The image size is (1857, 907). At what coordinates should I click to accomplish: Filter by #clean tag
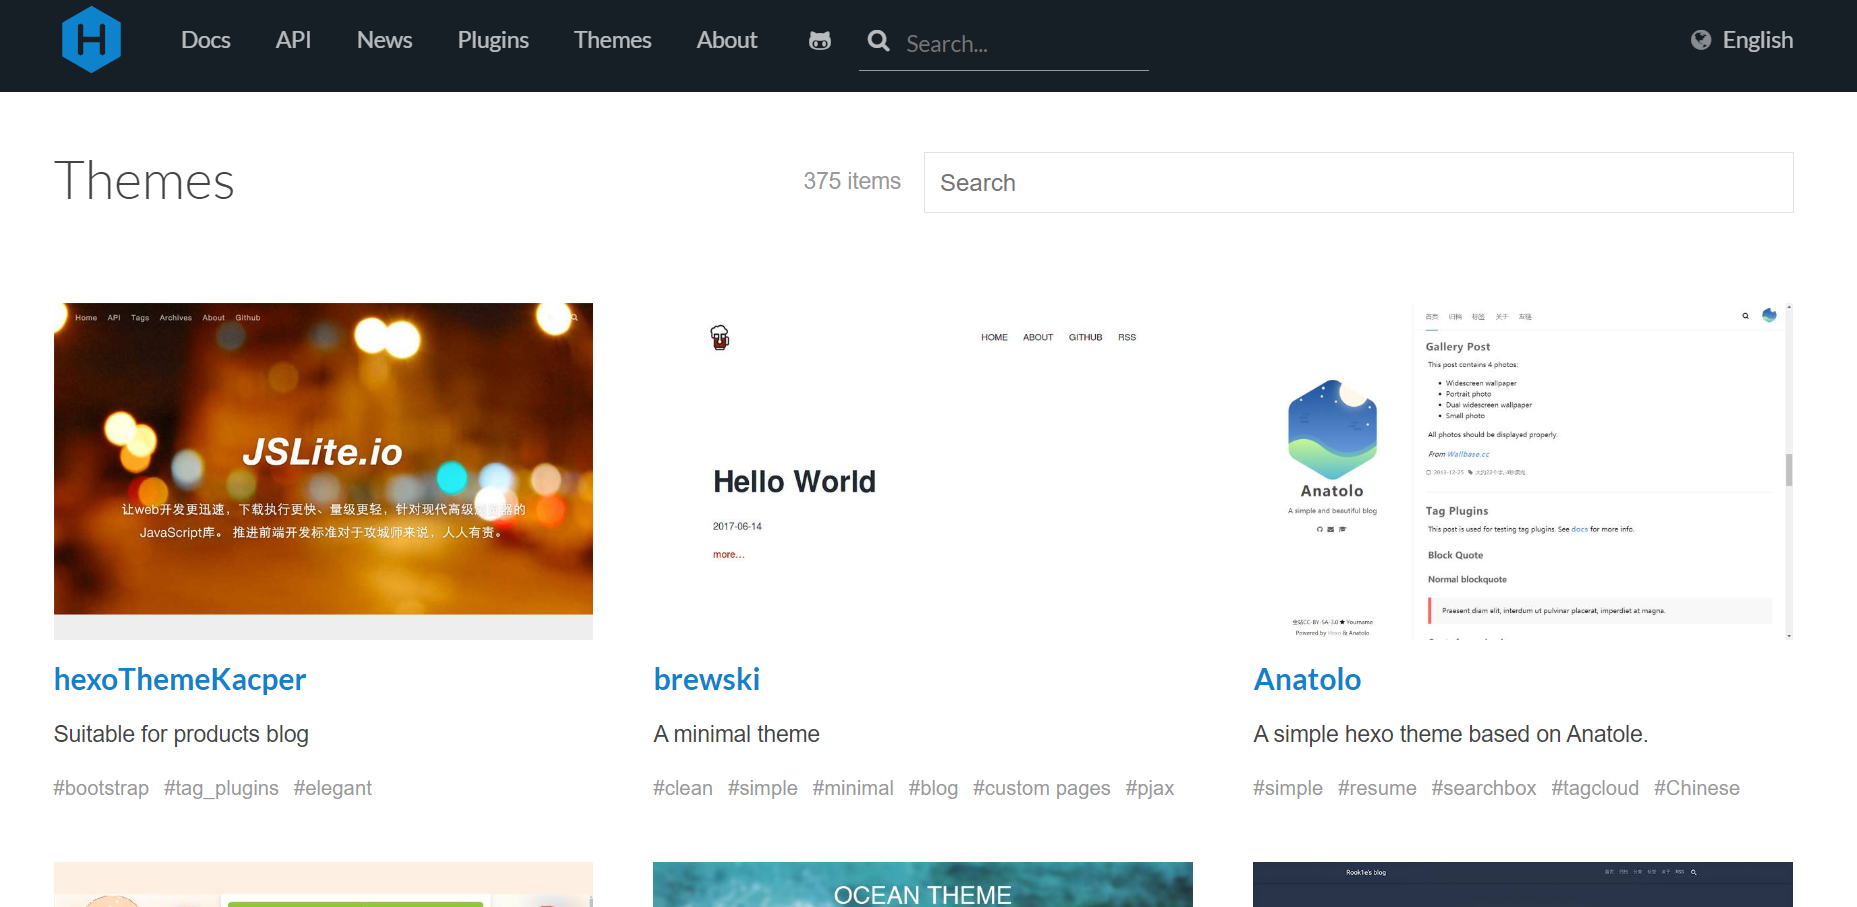683,788
